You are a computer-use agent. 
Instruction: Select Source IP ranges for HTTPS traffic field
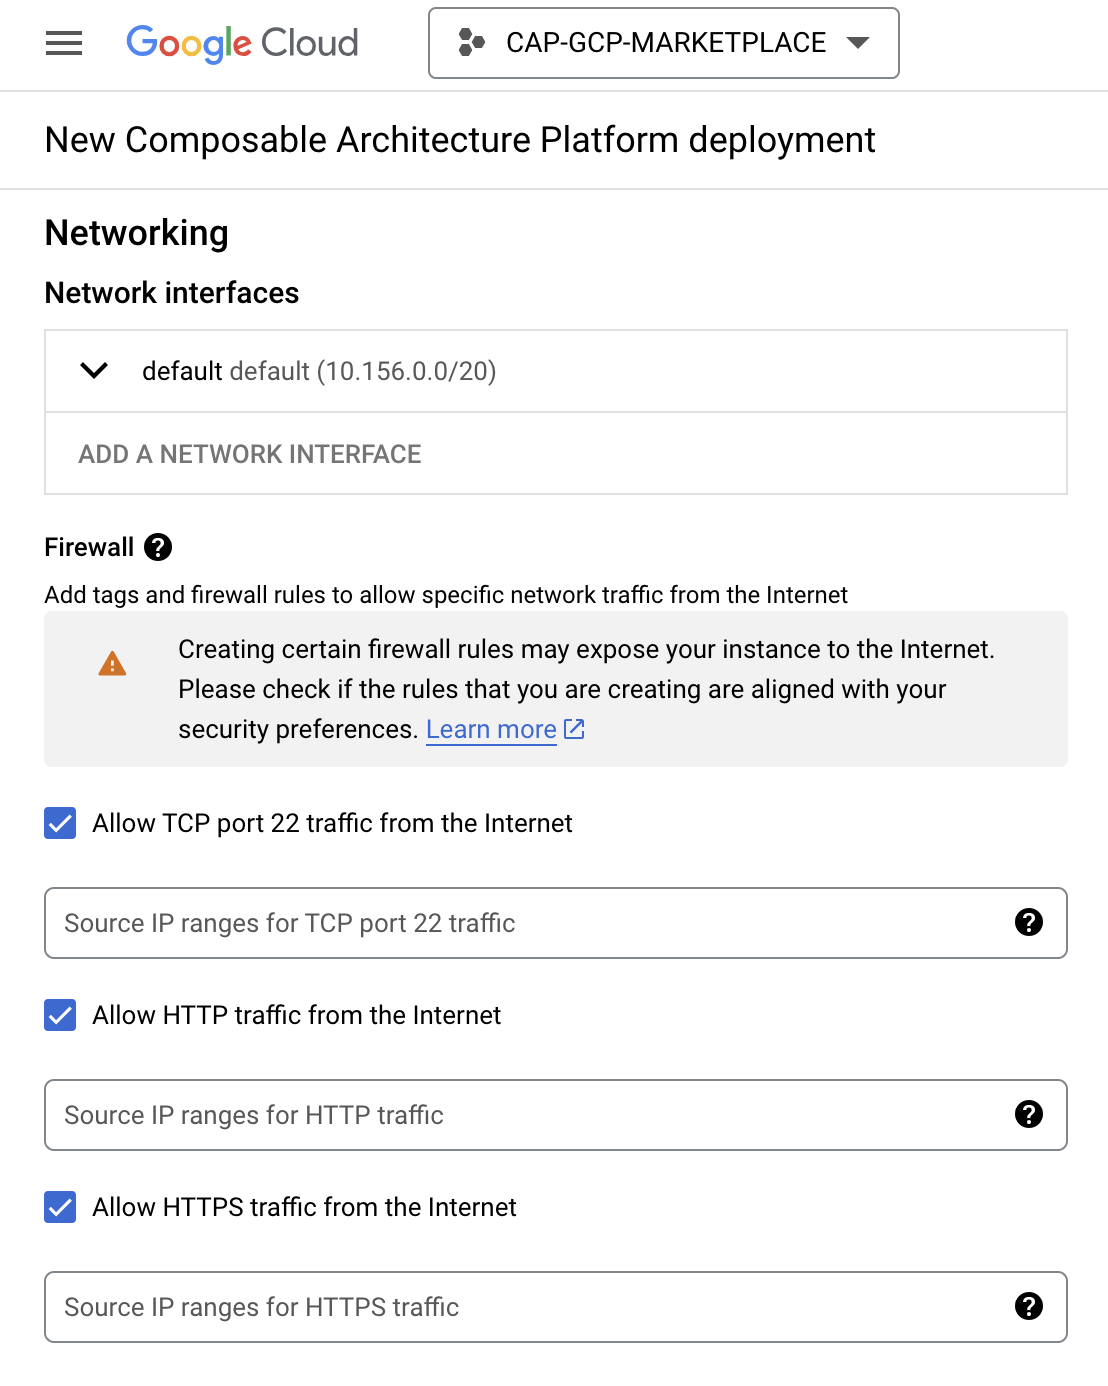click(520, 1307)
